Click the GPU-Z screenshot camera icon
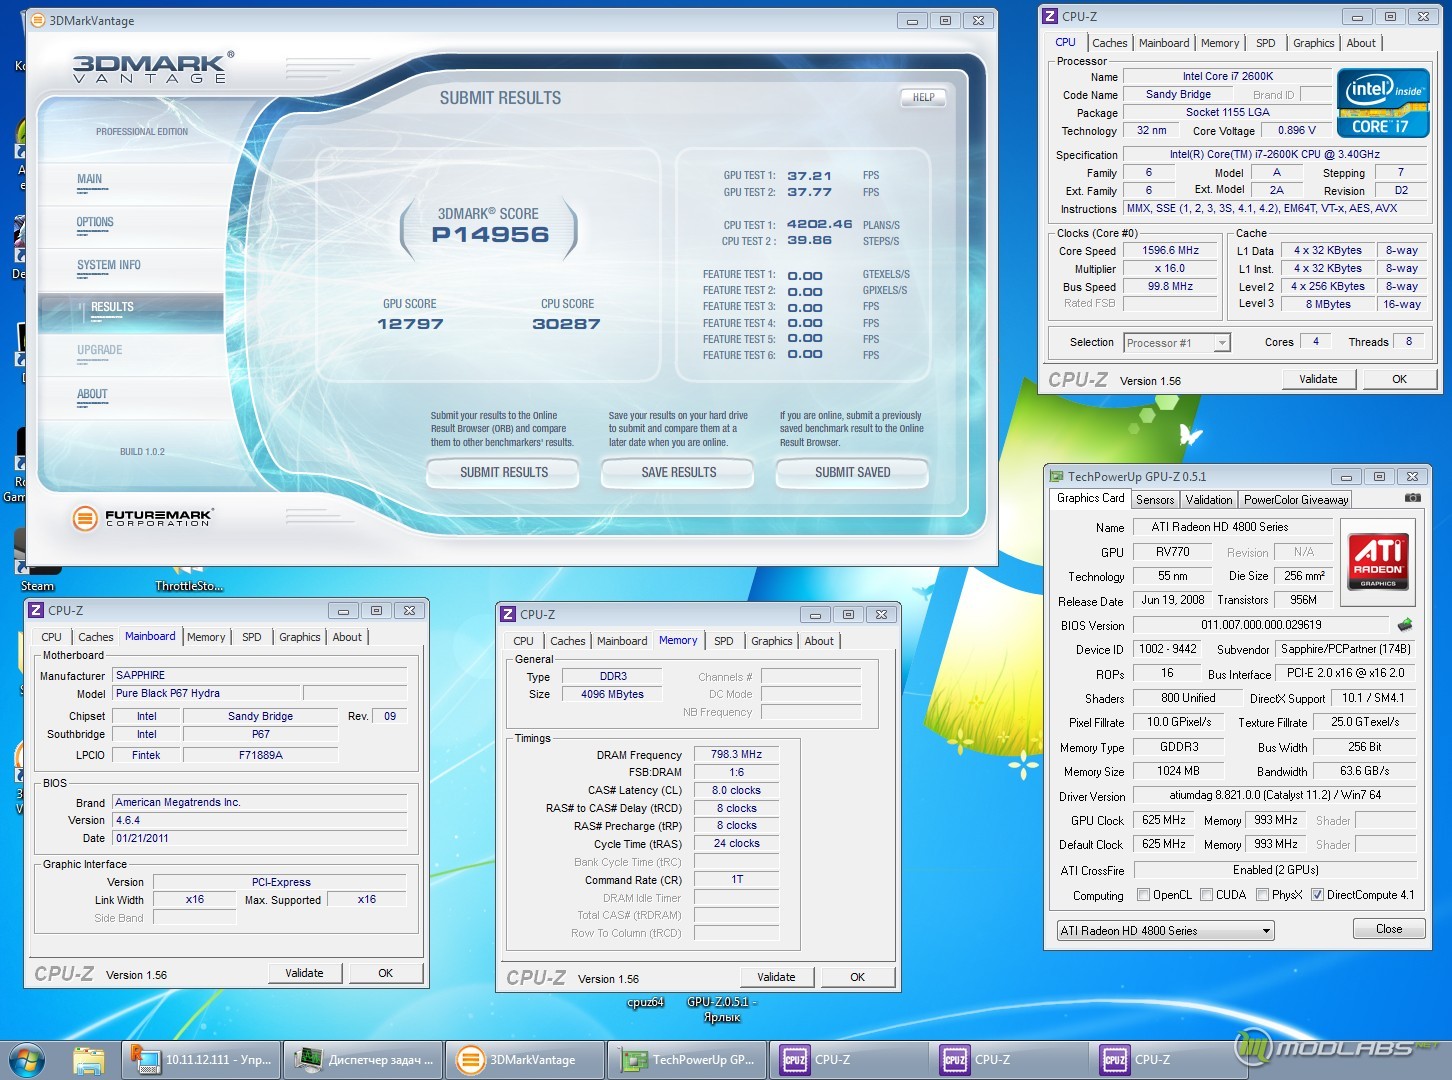The height and width of the screenshot is (1080, 1452). coord(1412,497)
